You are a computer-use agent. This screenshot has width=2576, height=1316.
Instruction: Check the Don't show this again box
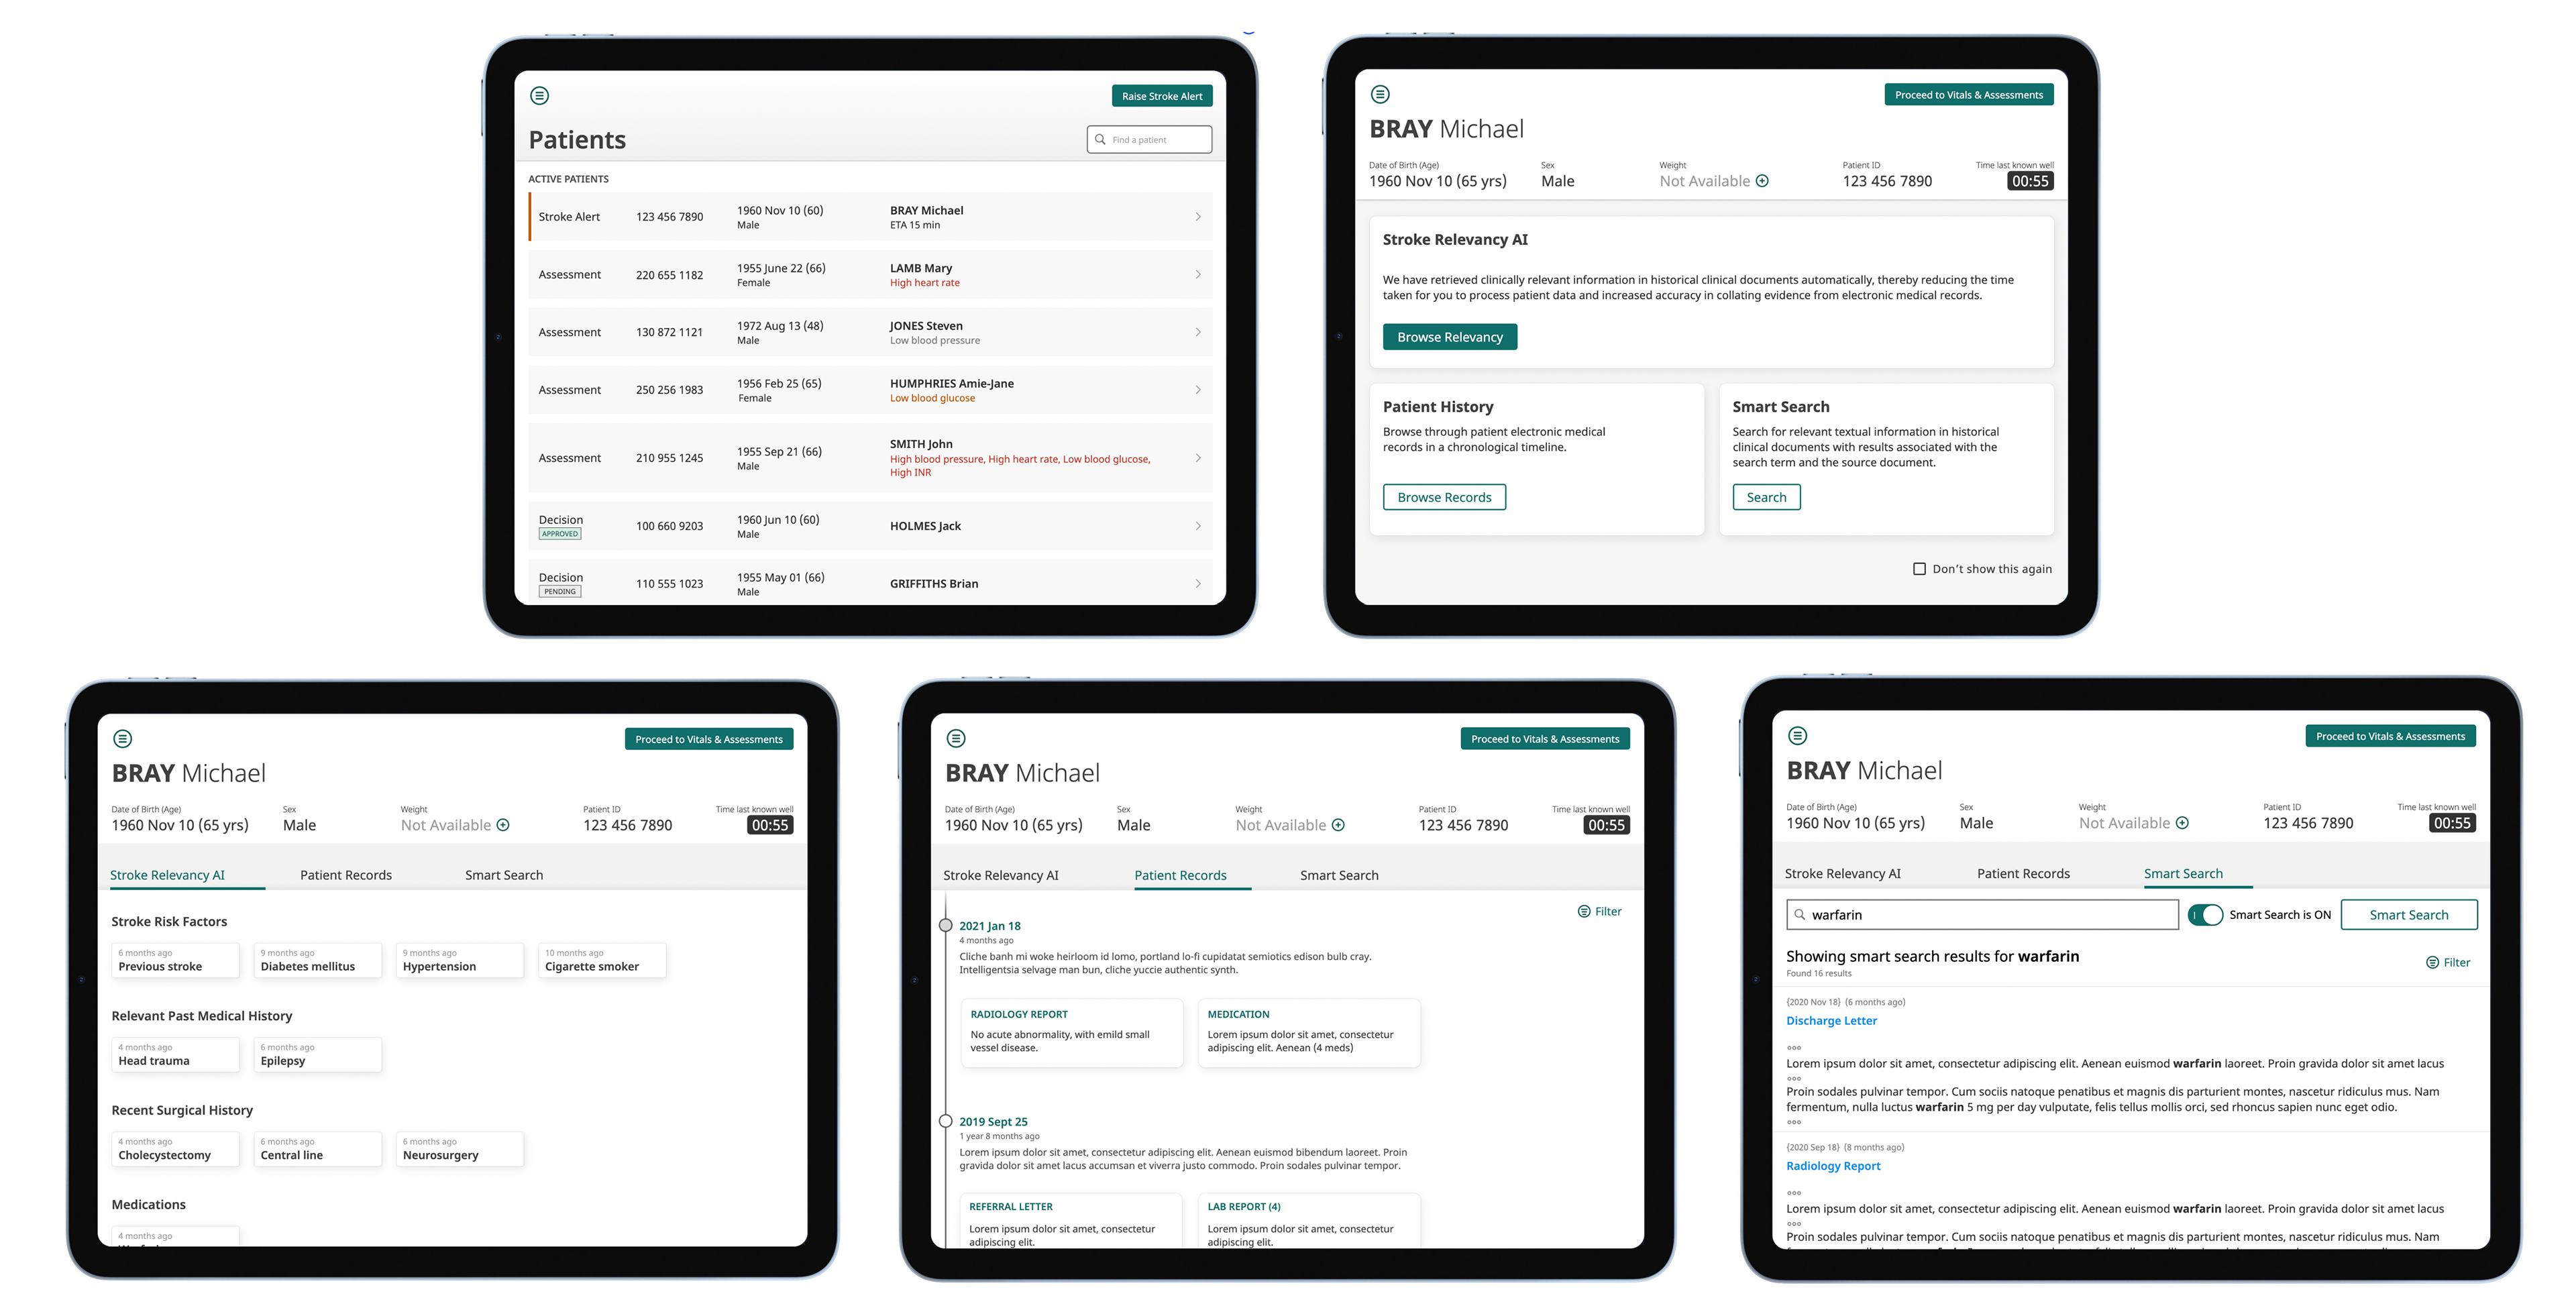click(x=1919, y=569)
